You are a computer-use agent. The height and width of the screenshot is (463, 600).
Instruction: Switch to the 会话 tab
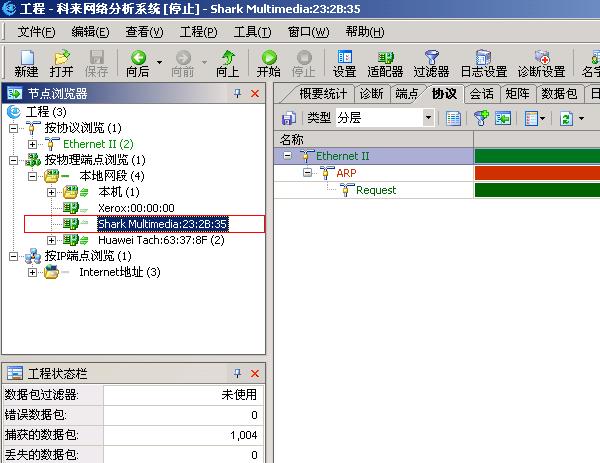click(481, 94)
